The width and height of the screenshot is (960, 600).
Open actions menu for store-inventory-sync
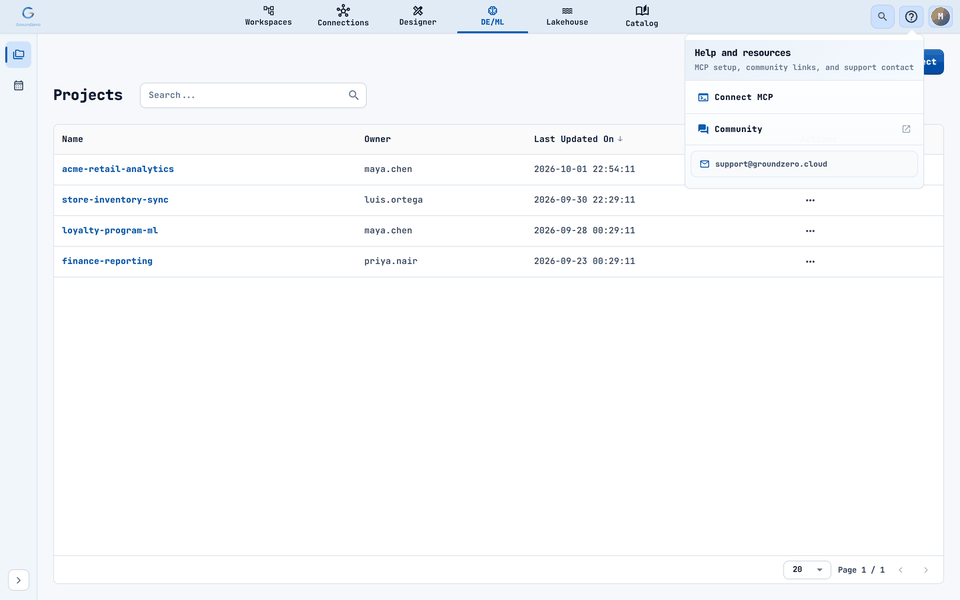(x=810, y=200)
